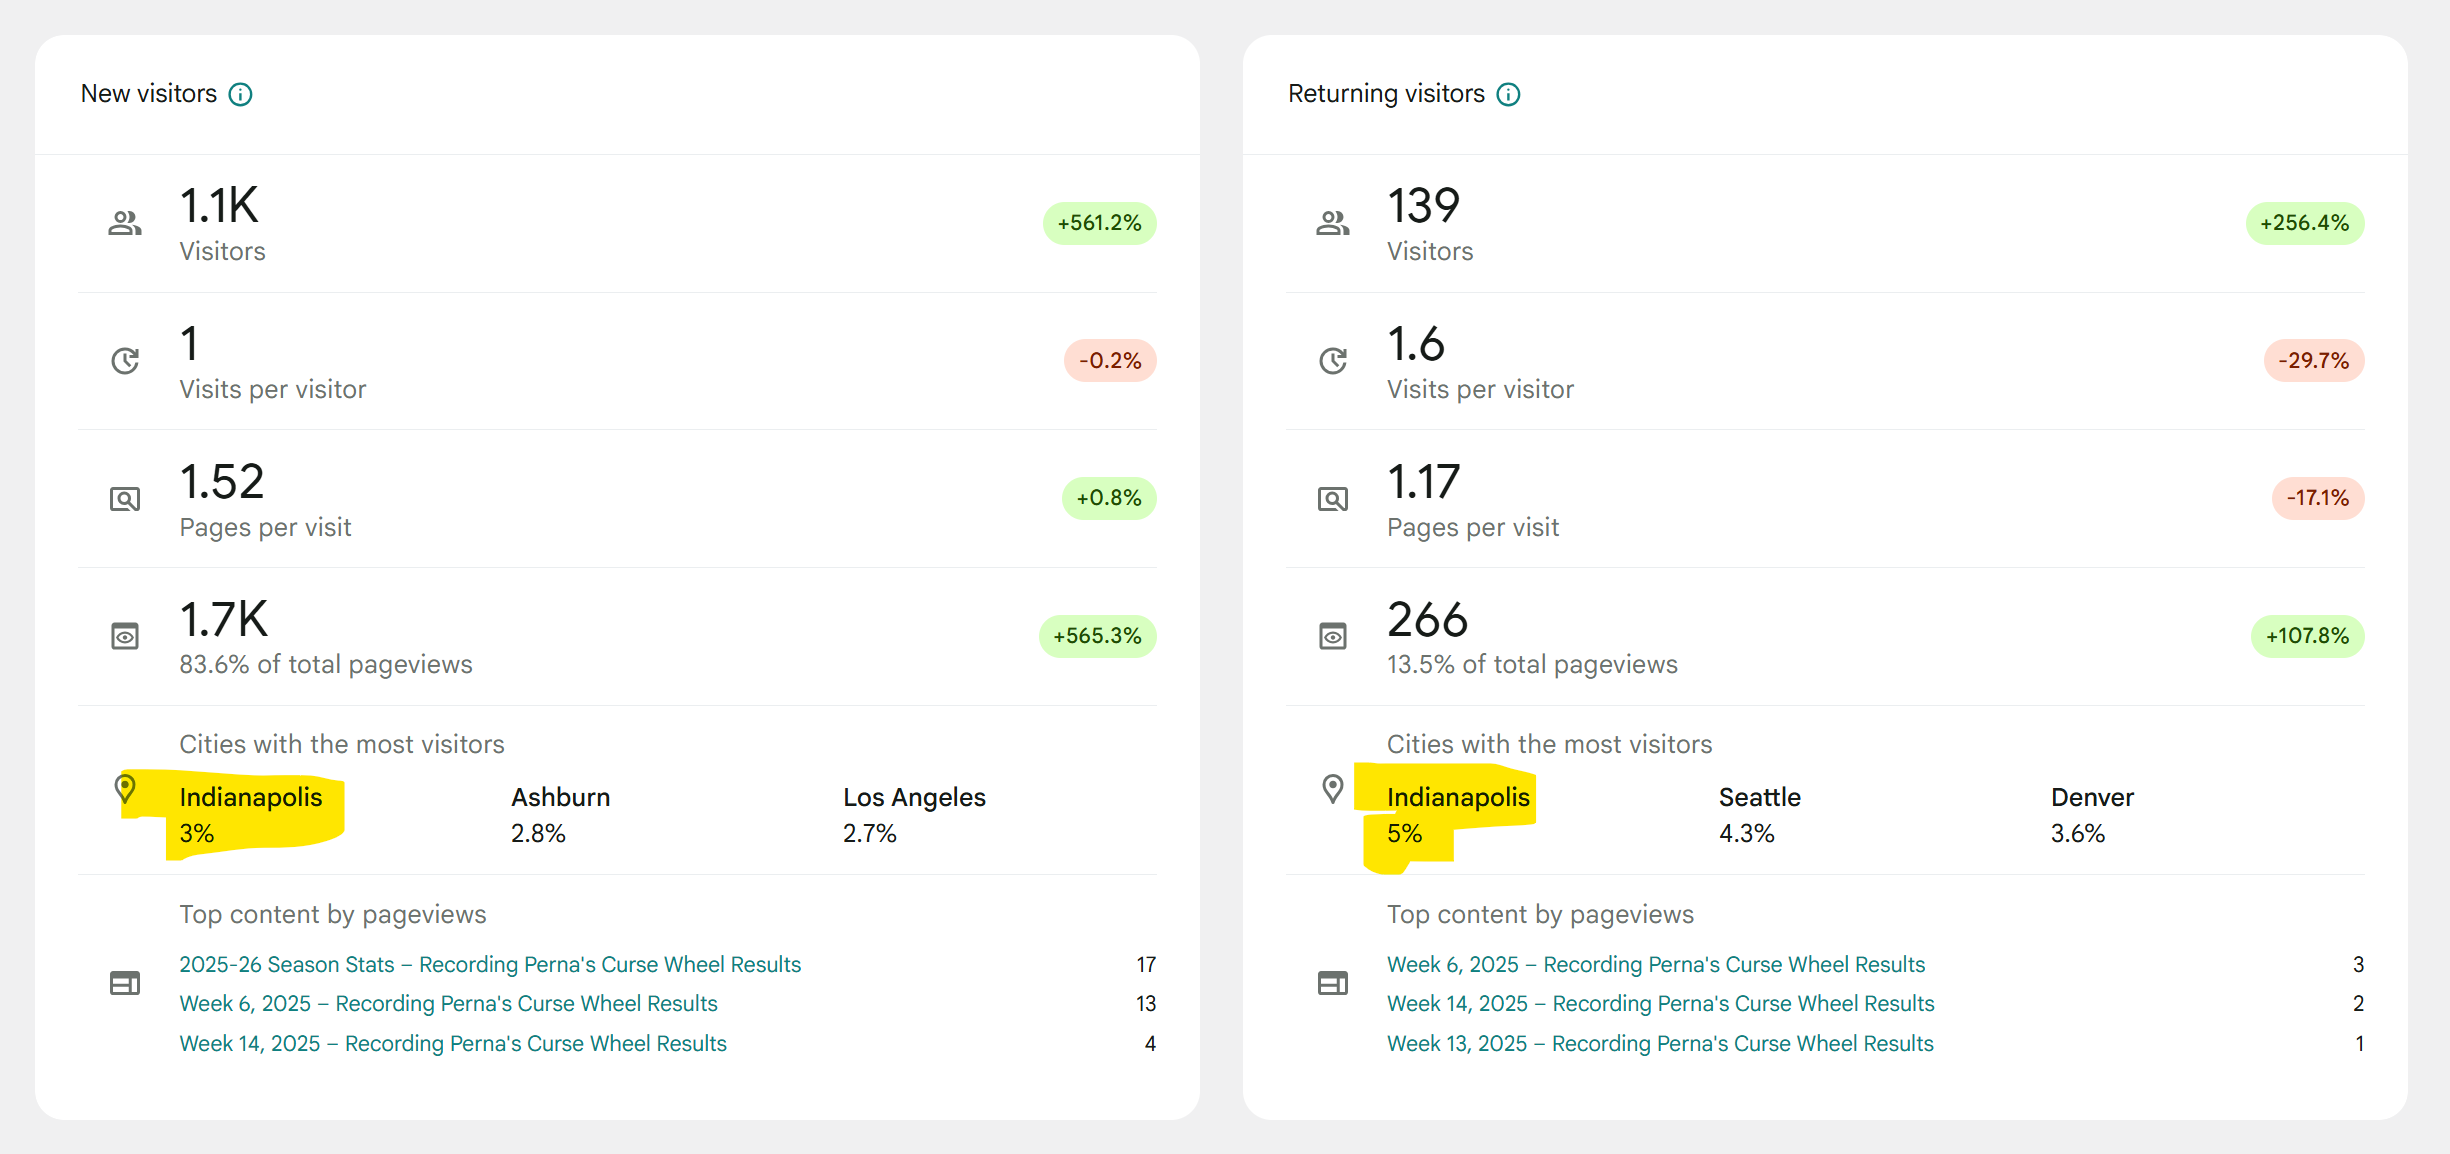The width and height of the screenshot is (2450, 1154).
Task: Open Week 13, 2025 Curse Wheel Results link
Action: [1660, 1044]
